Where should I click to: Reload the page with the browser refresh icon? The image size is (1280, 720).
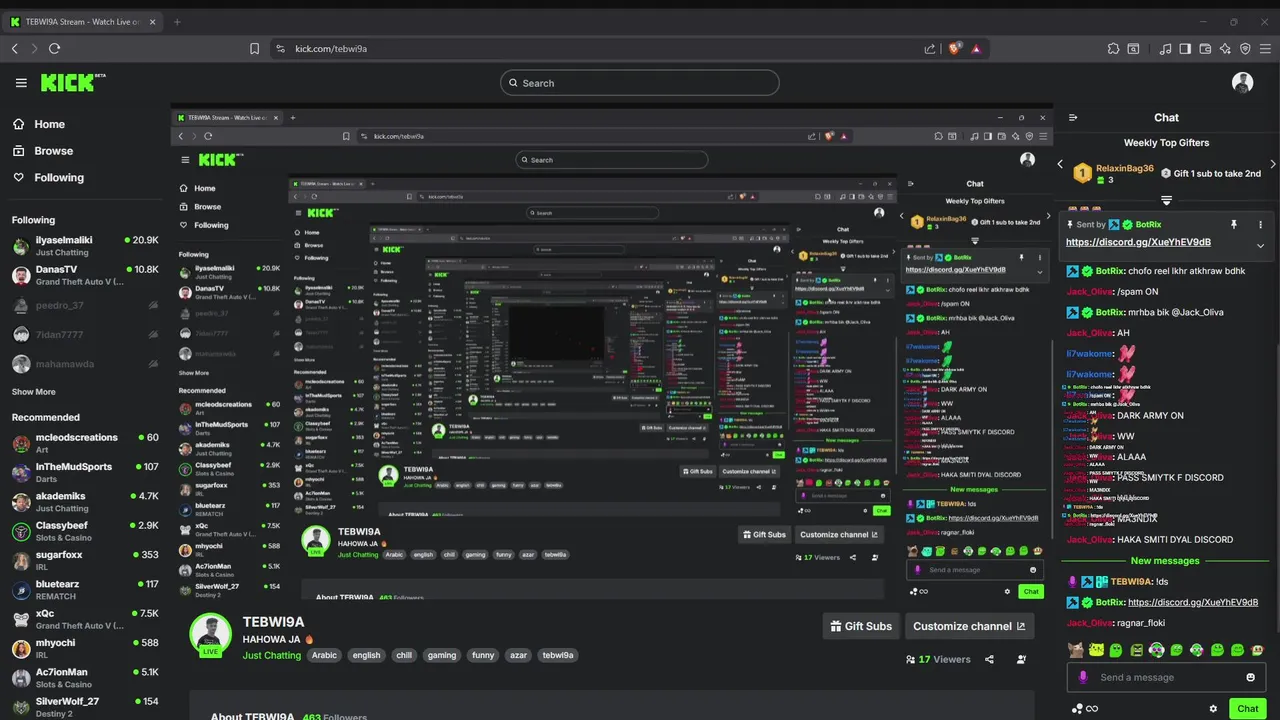54,48
